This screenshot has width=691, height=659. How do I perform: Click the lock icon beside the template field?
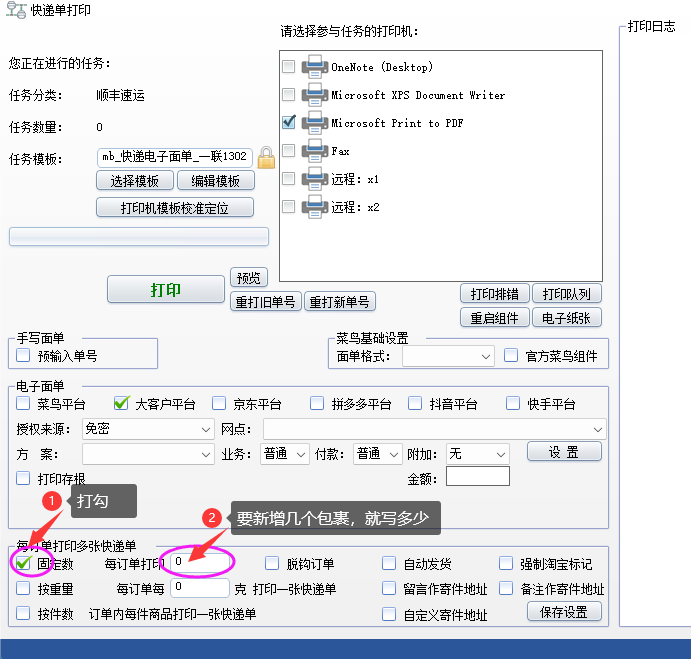[266, 157]
